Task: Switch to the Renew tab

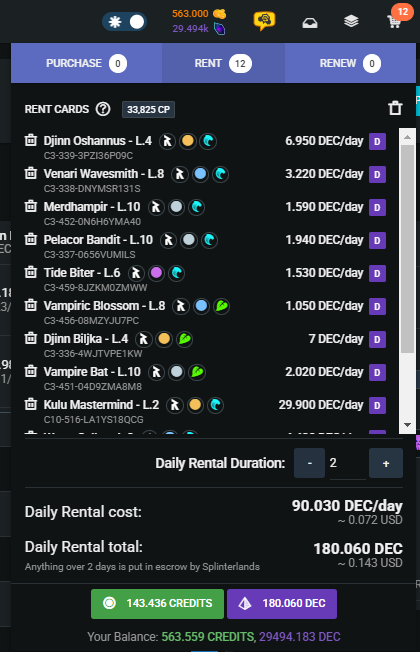Action: 350,63
